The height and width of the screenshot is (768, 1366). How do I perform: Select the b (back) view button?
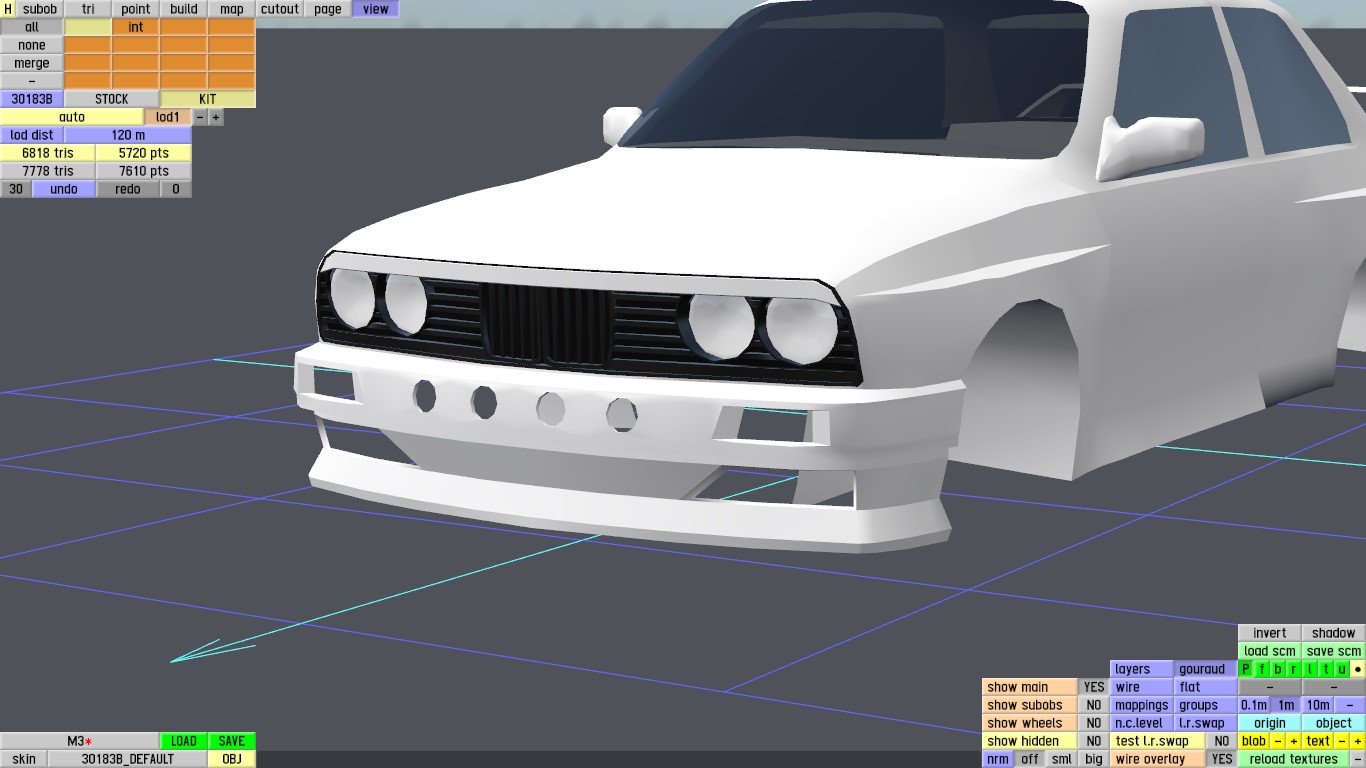click(x=1278, y=669)
